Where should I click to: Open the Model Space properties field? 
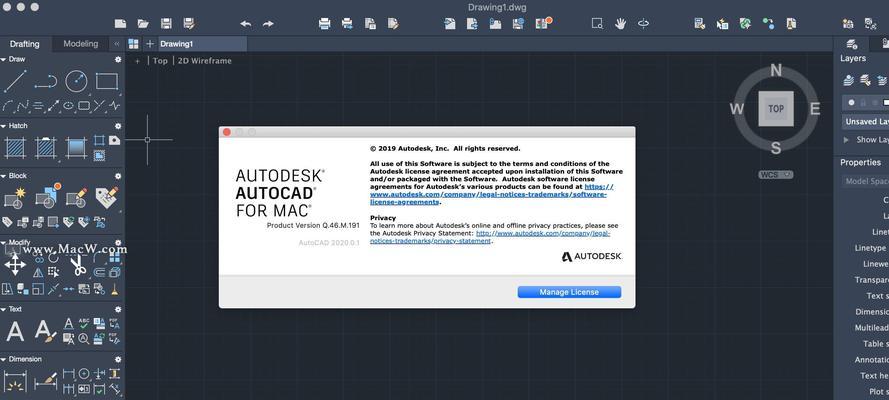click(865, 181)
